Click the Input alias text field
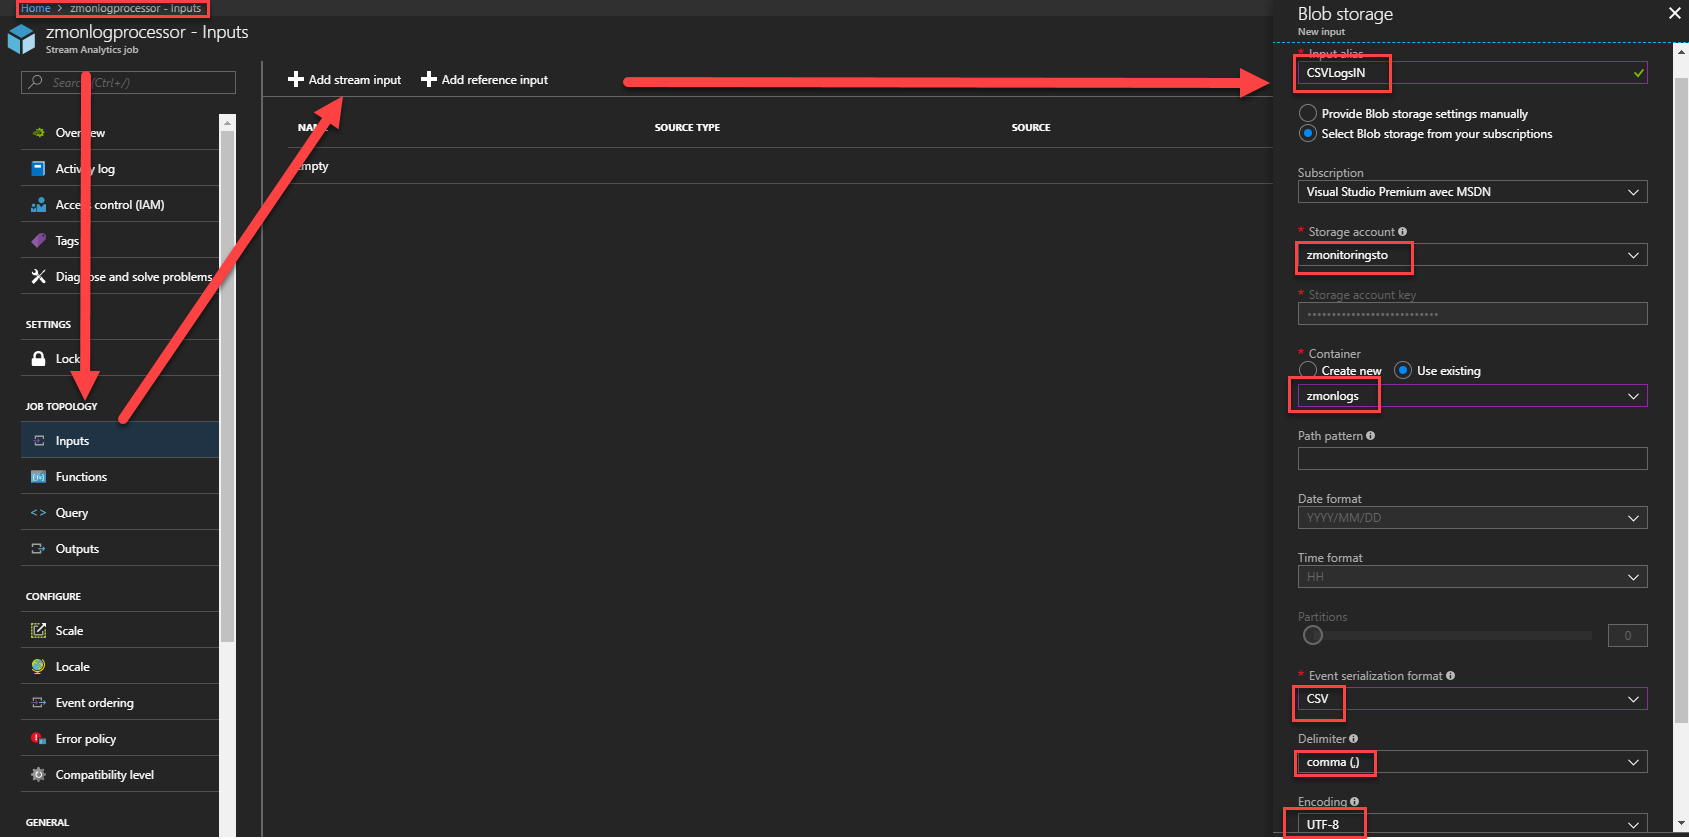Image resolution: width=1689 pixels, height=839 pixels. (1472, 73)
